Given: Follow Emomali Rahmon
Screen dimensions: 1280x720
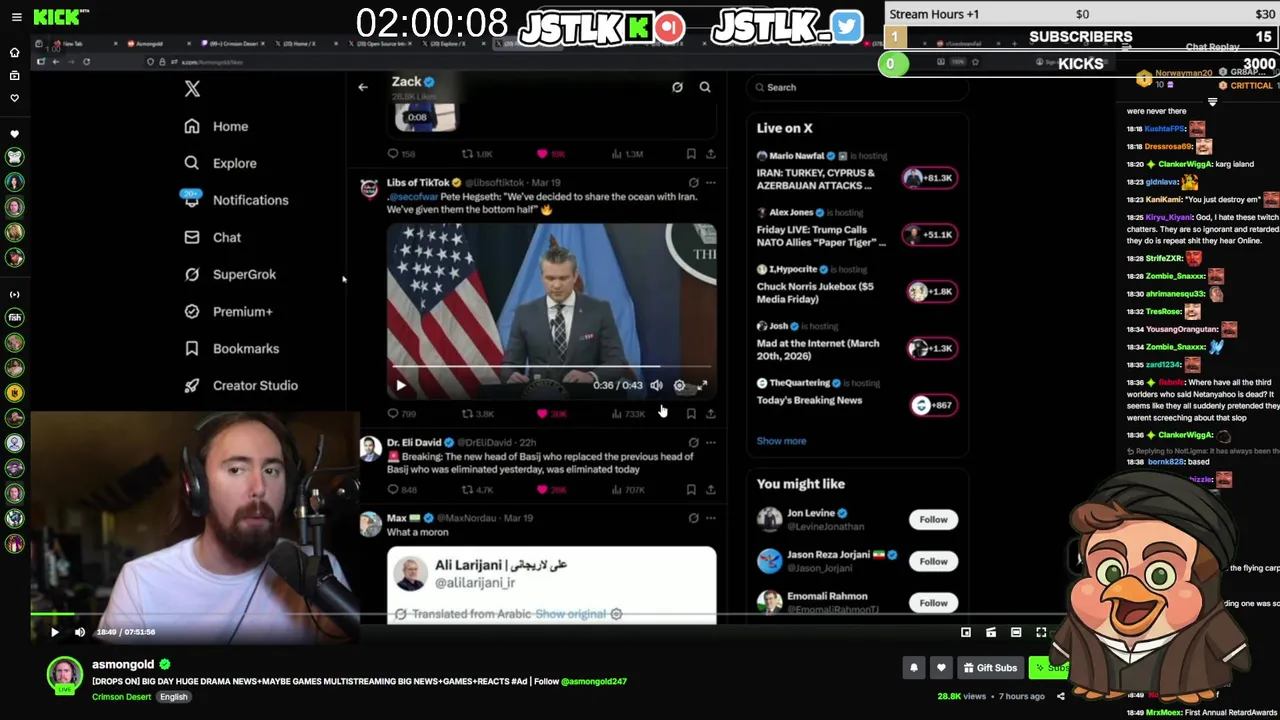Looking at the screenshot, I should pyautogui.click(x=933, y=603).
